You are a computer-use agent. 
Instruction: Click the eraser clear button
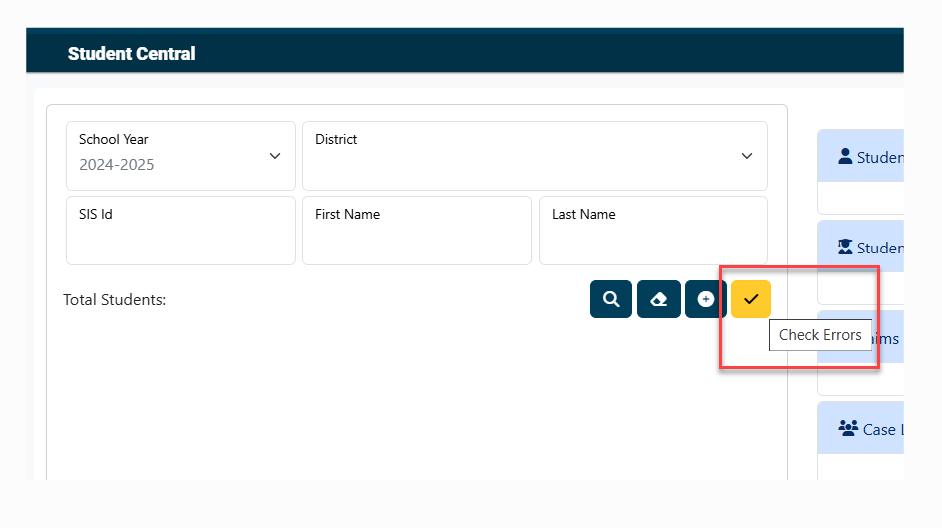(658, 299)
